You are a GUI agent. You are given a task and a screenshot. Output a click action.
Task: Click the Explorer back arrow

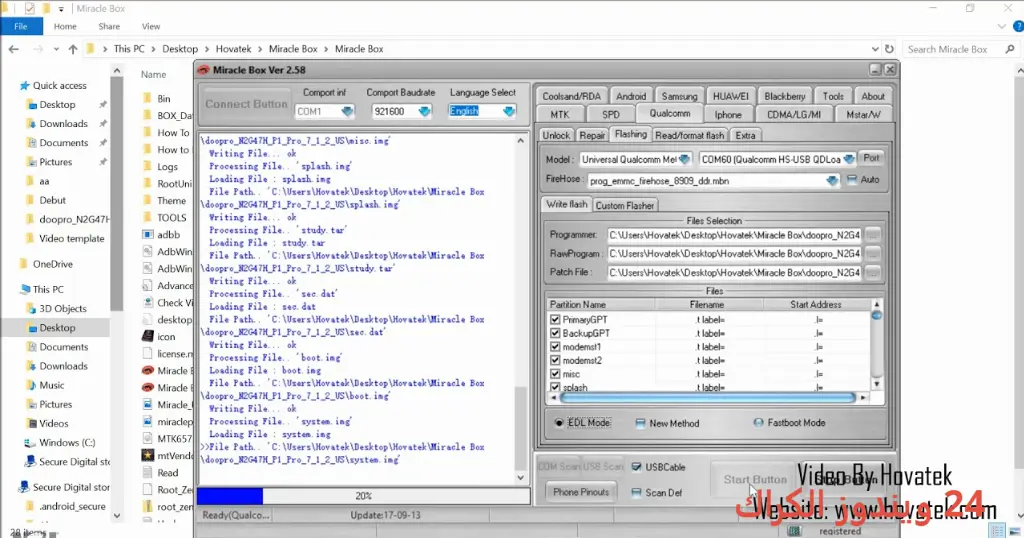coord(14,49)
